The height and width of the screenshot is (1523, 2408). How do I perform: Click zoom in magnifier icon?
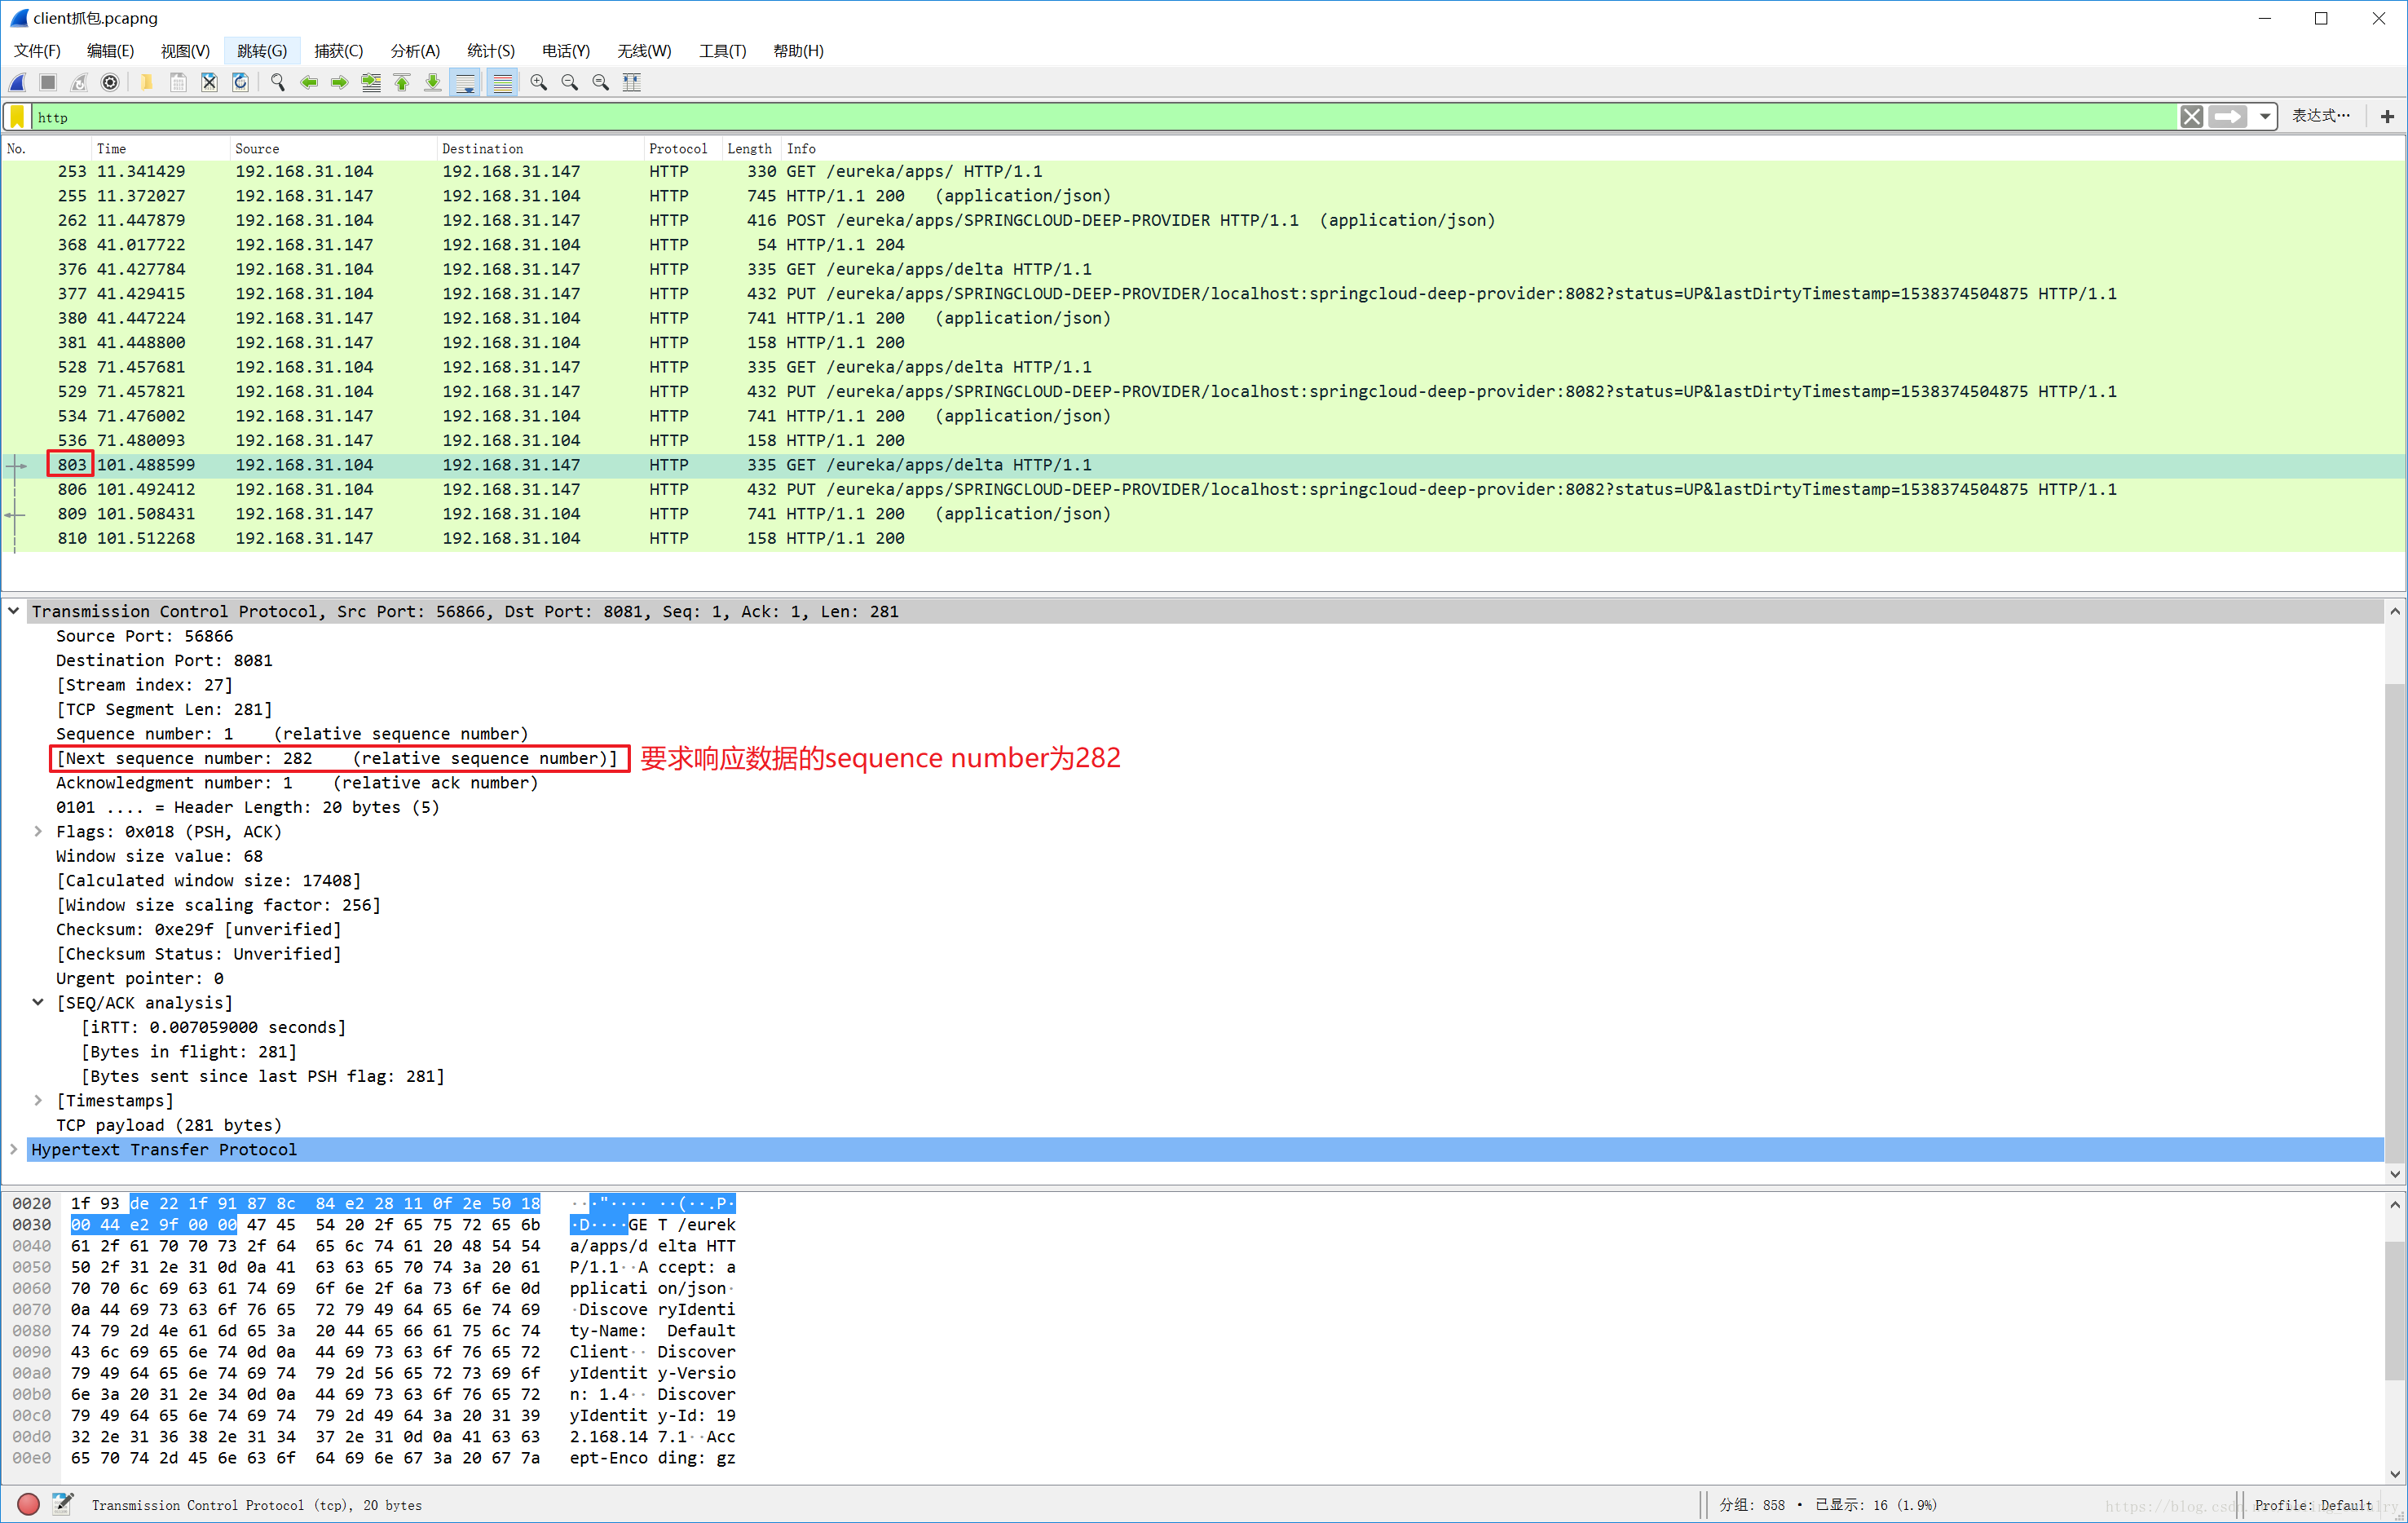[x=539, y=83]
